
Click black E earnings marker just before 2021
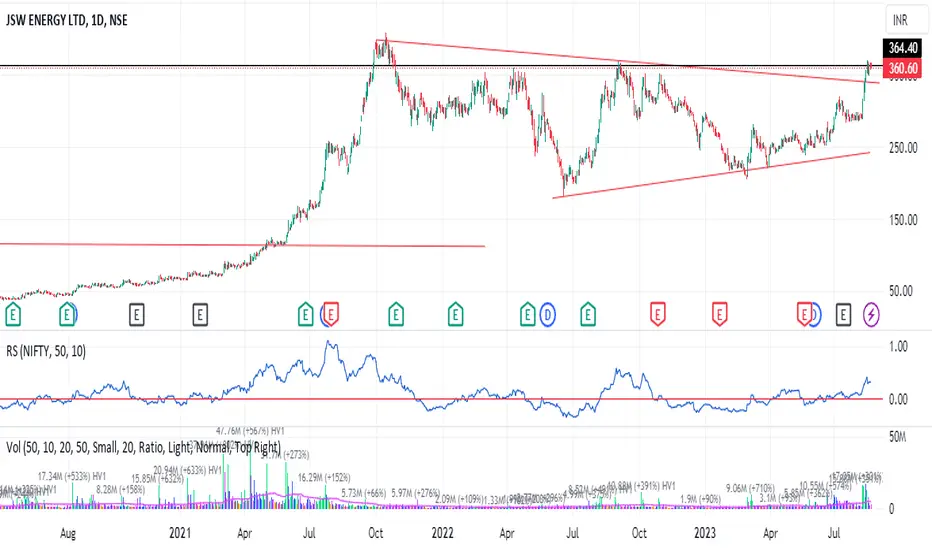(x=137, y=315)
